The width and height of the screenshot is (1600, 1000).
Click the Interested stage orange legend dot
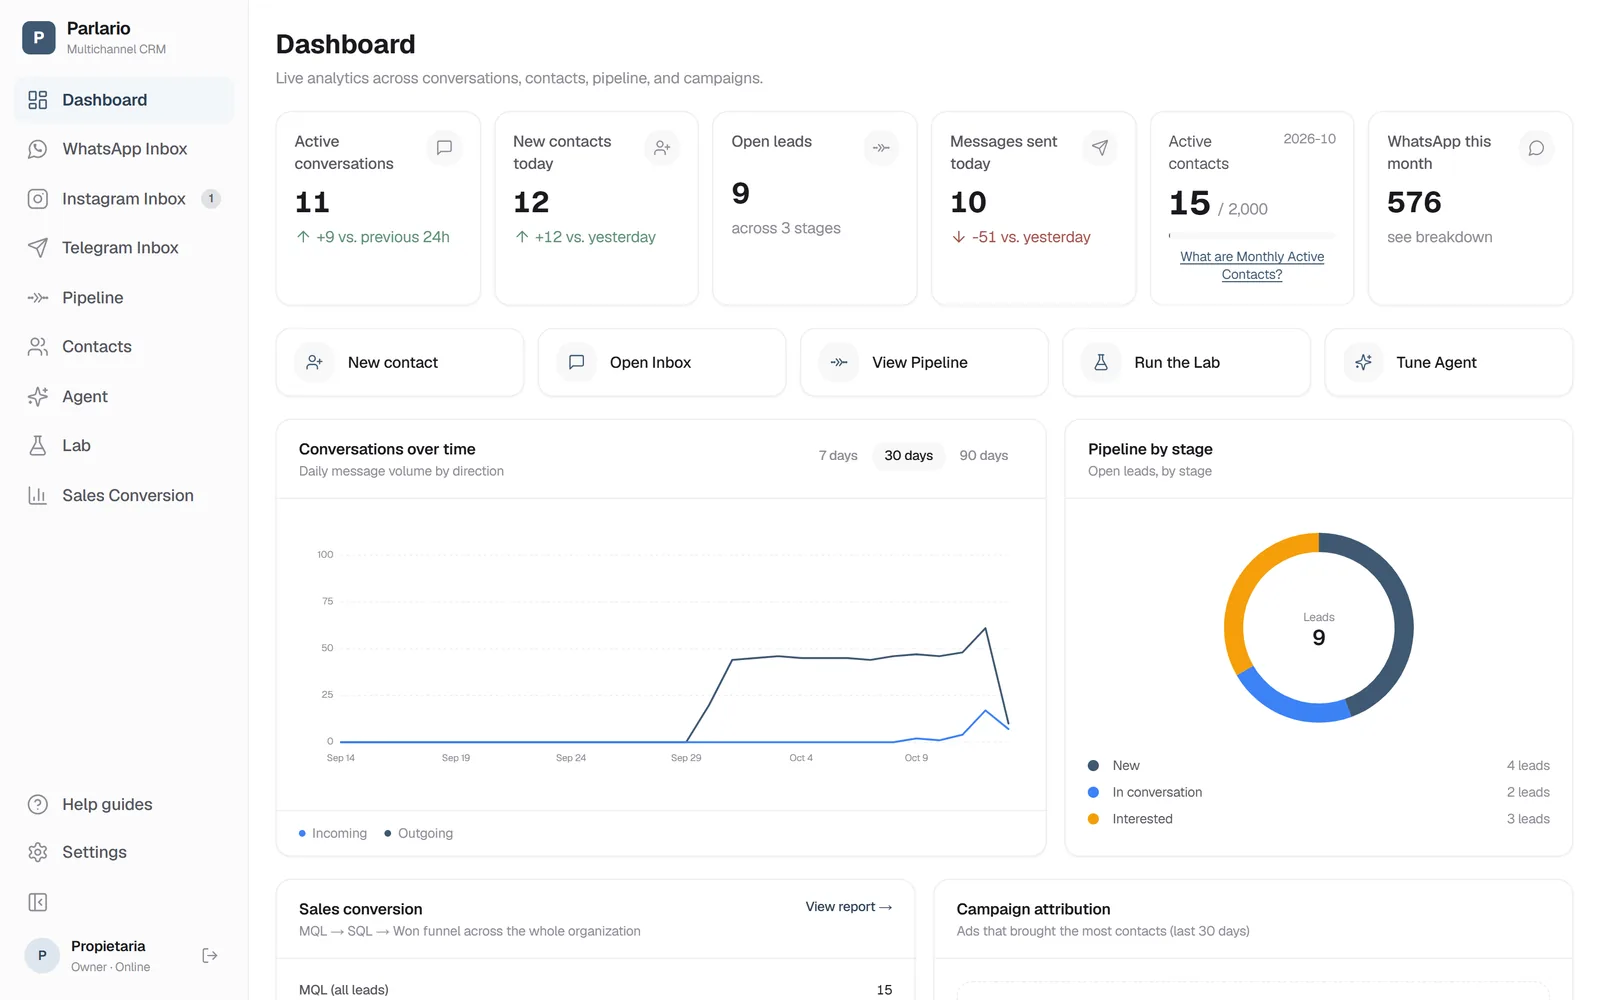click(x=1093, y=819)
